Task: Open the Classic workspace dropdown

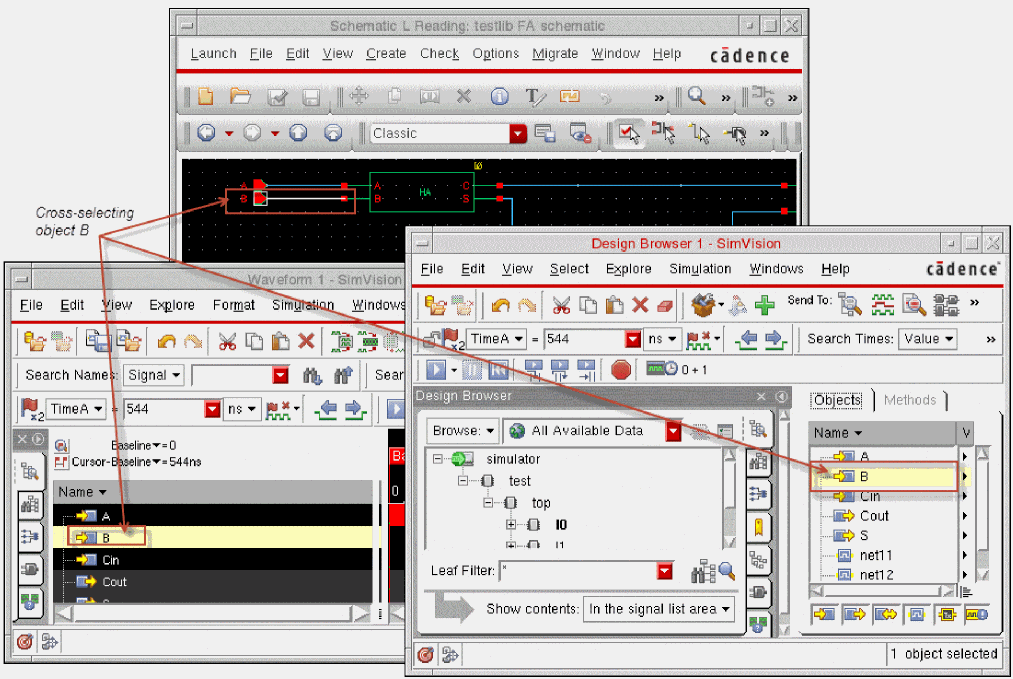Action: [x=517, y=134]
